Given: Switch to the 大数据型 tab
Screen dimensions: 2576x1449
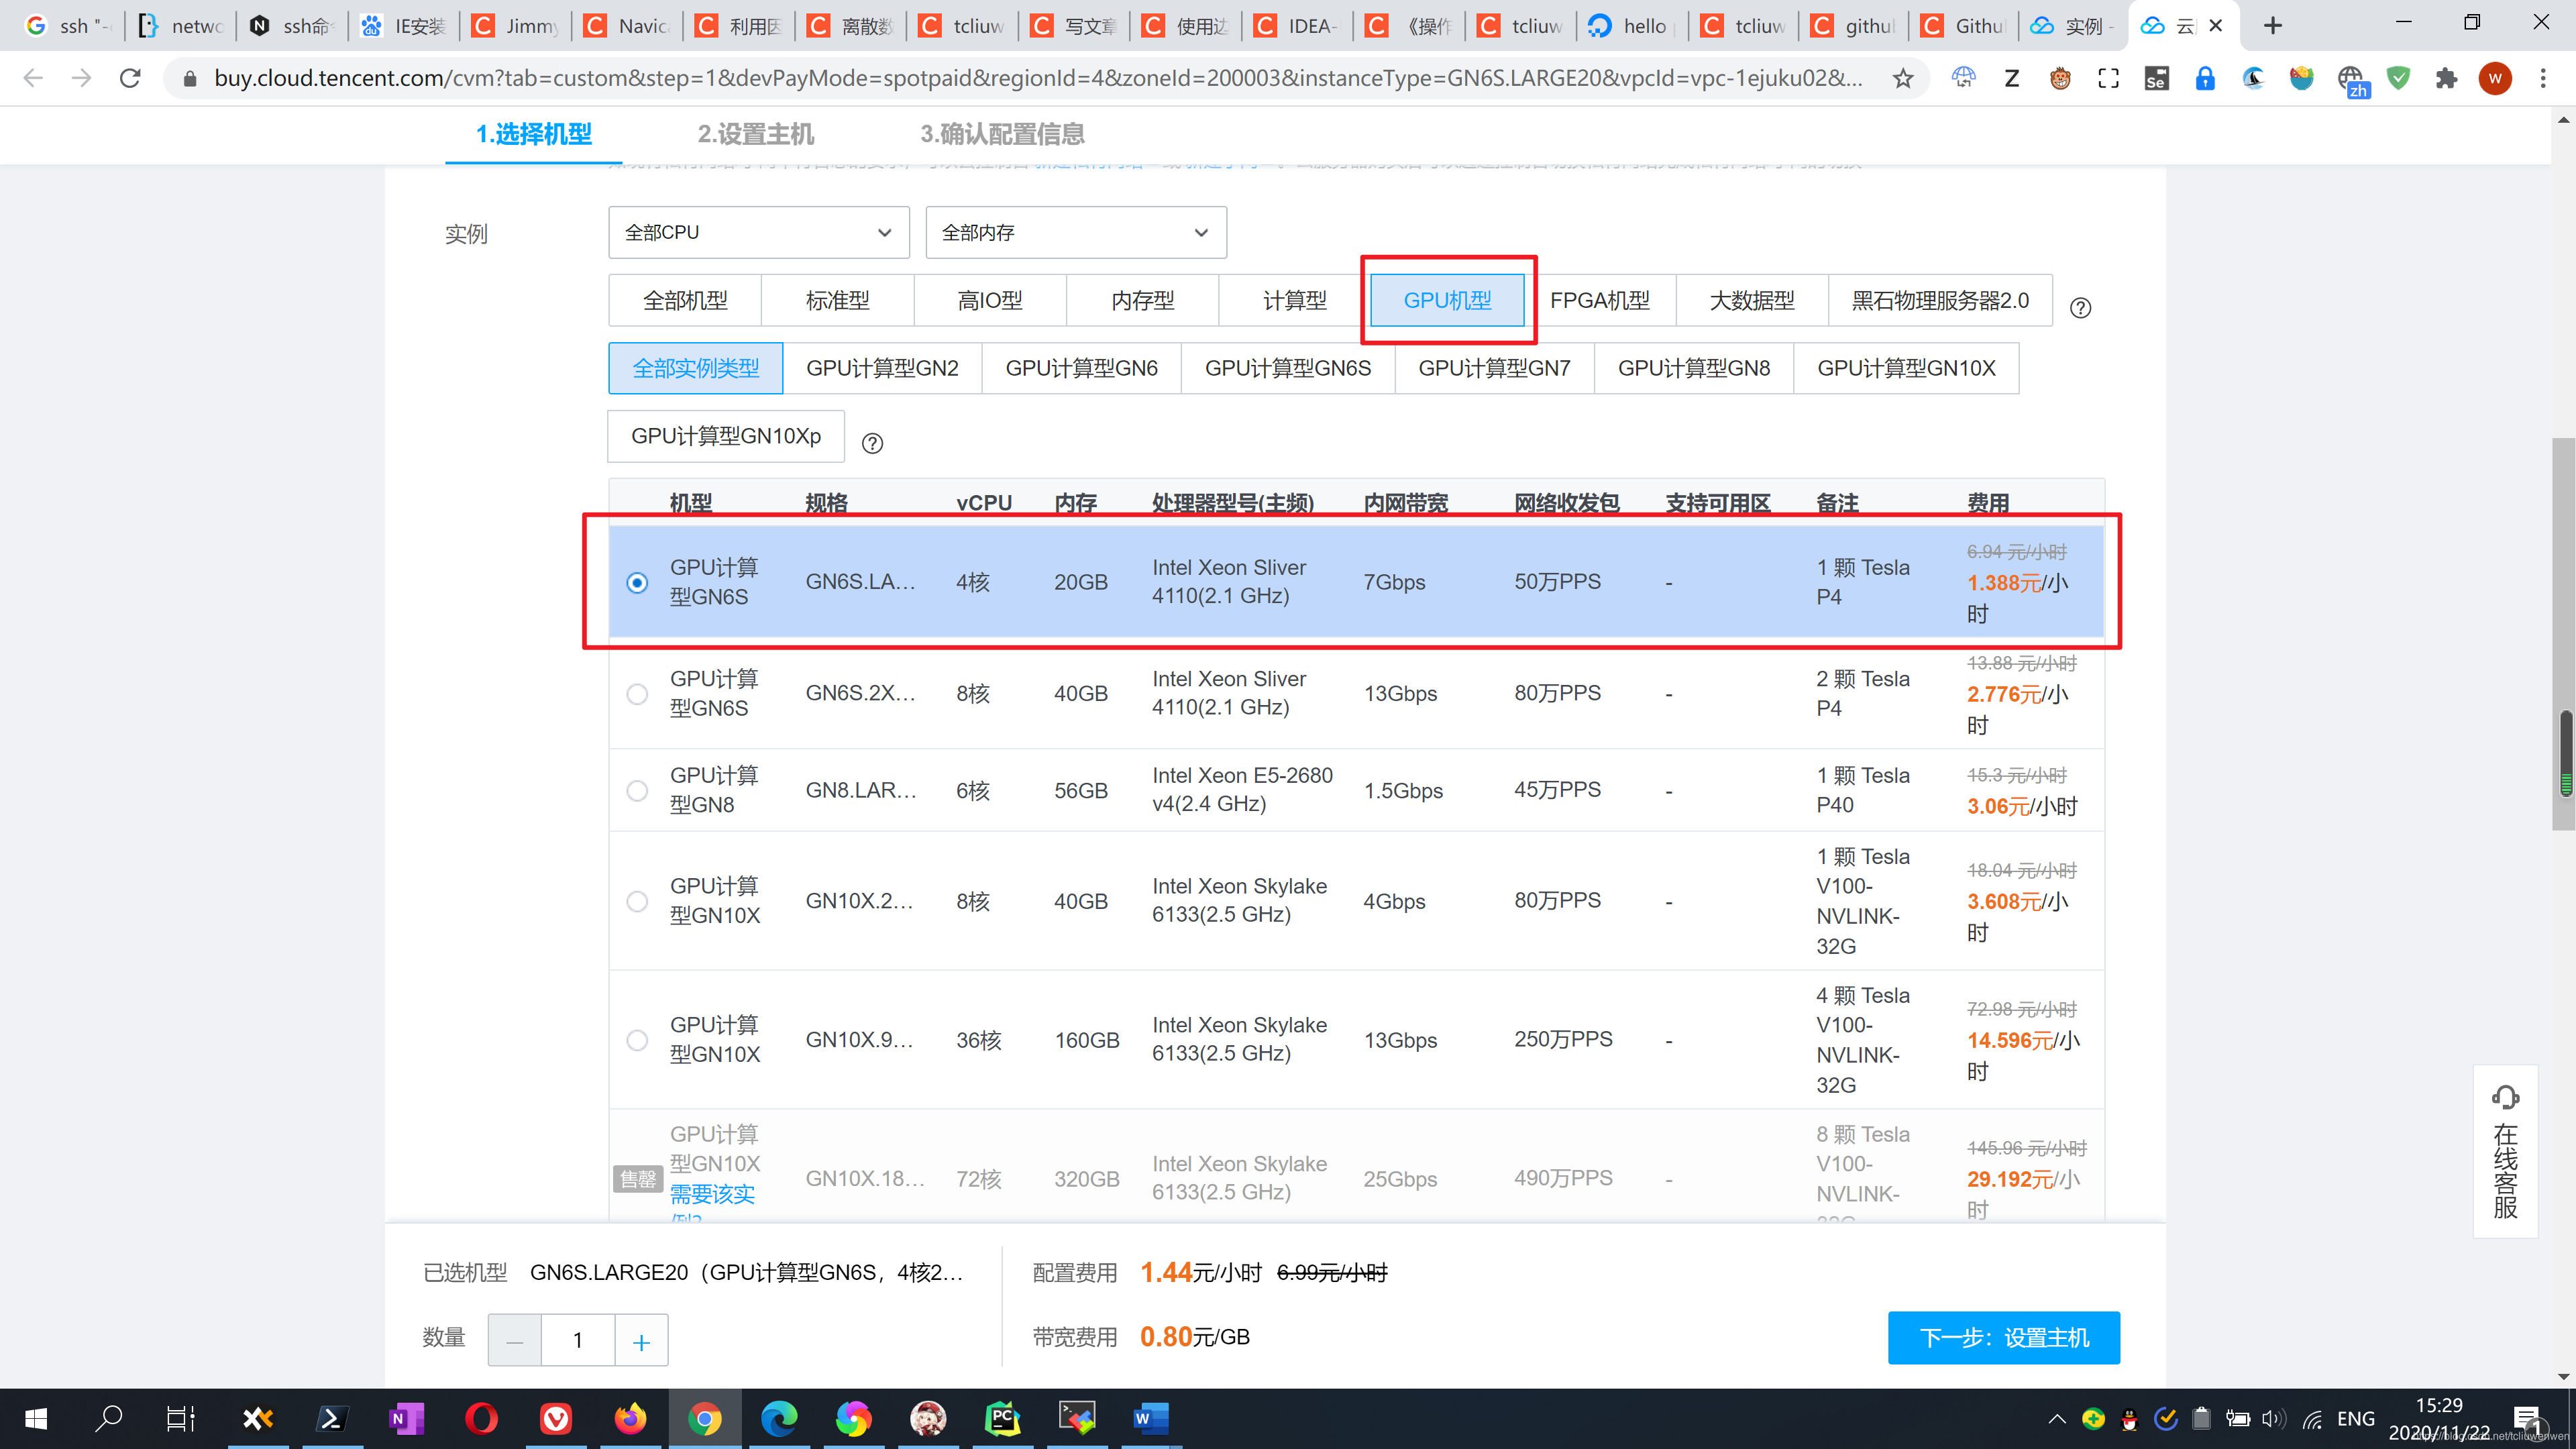Looking at the screenshot, I should (1752, 300).
